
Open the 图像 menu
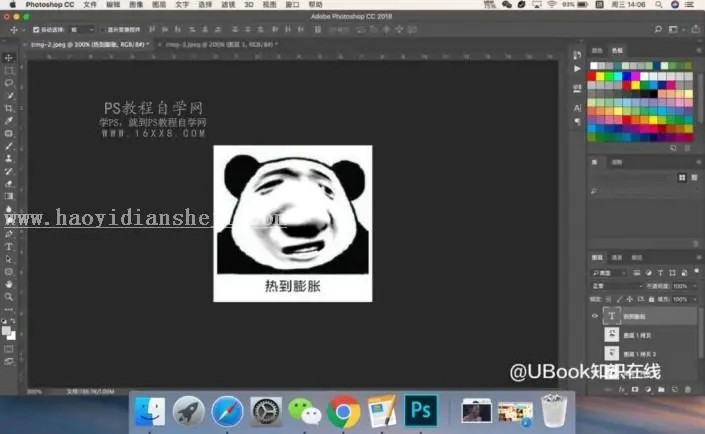[x=136, y=4]
